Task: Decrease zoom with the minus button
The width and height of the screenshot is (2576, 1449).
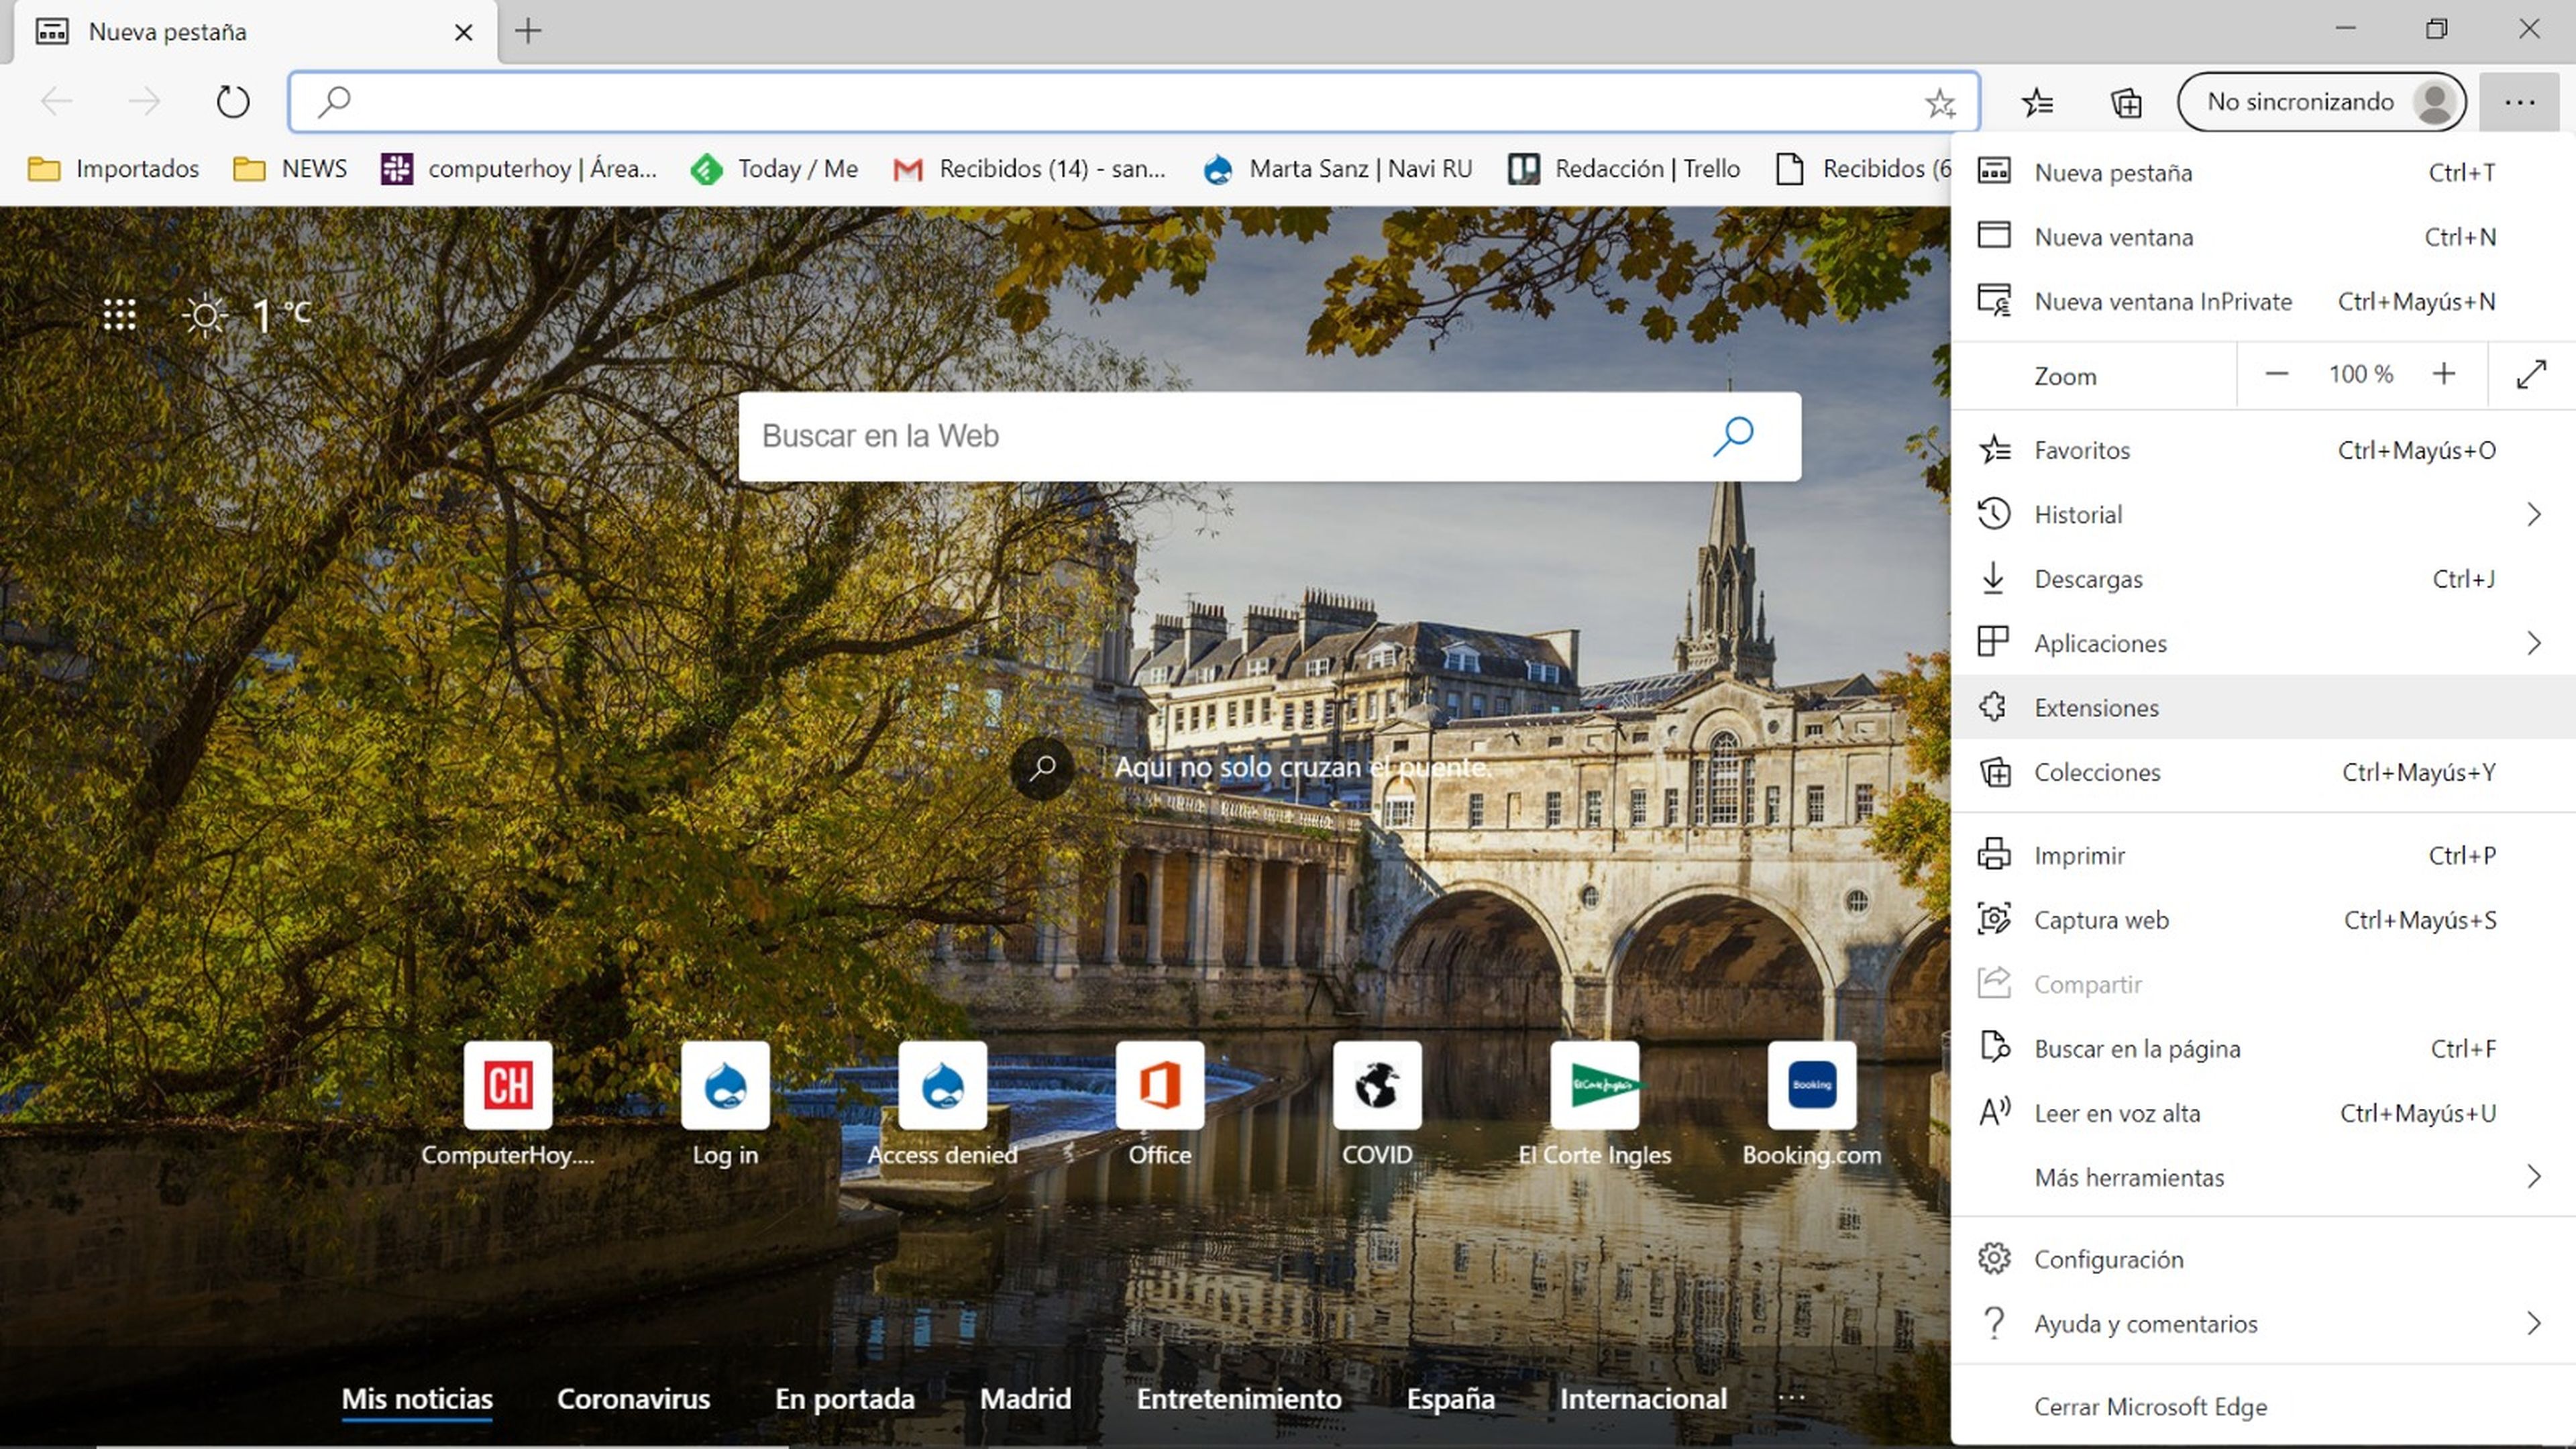Action: point(2277,375)
